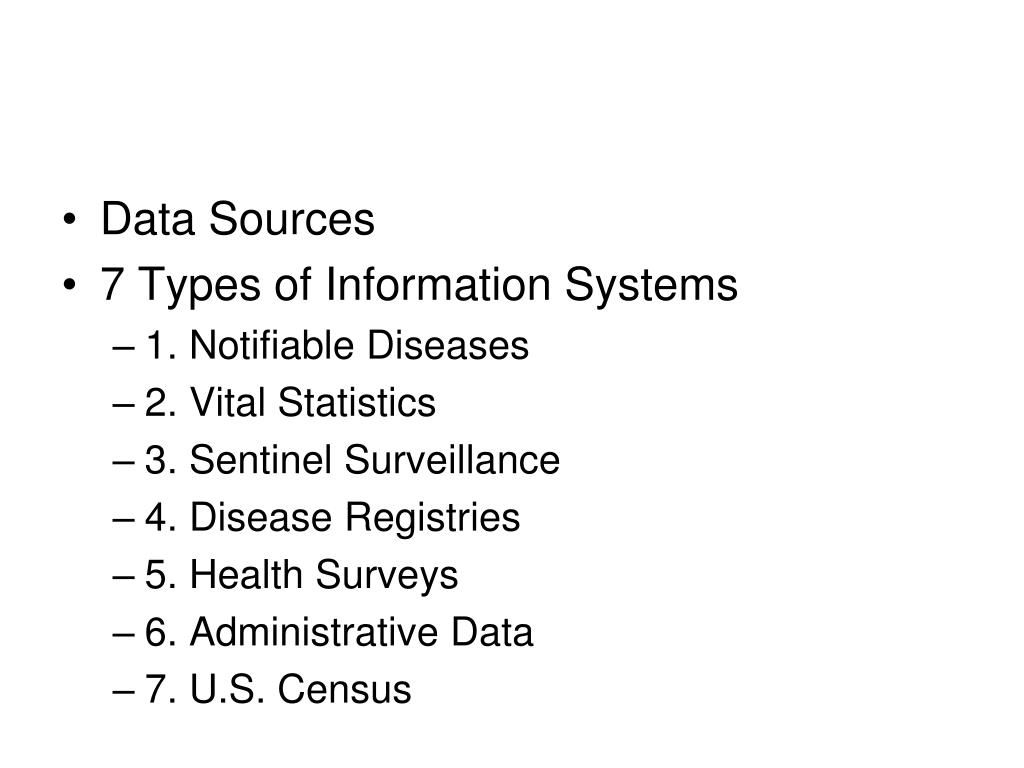1024x768 pixels.
Task: Click the bullet point before "Data Sources"
Action: click(x=69, y=220)
